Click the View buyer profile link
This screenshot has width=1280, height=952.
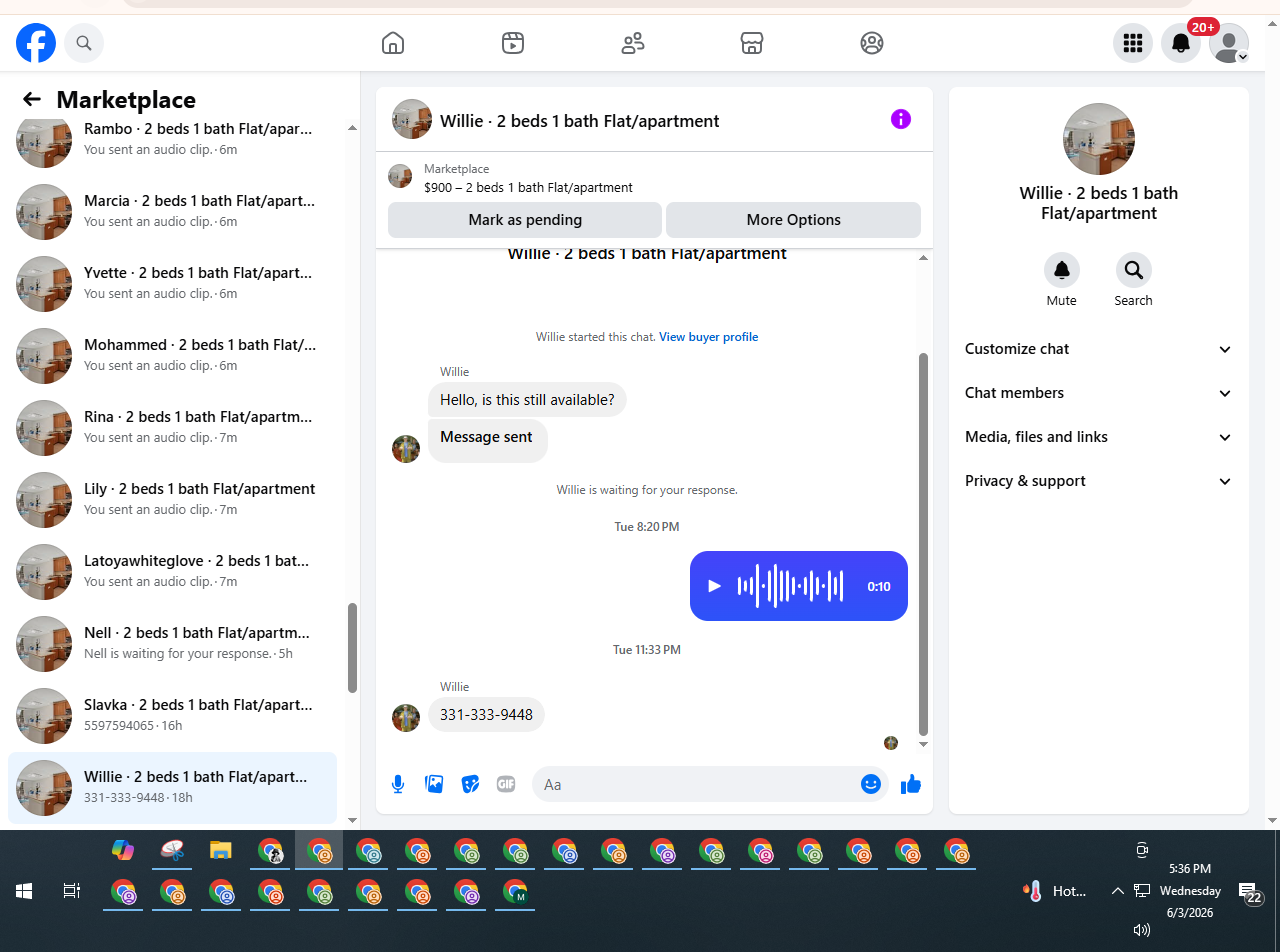tap(708, 337)
